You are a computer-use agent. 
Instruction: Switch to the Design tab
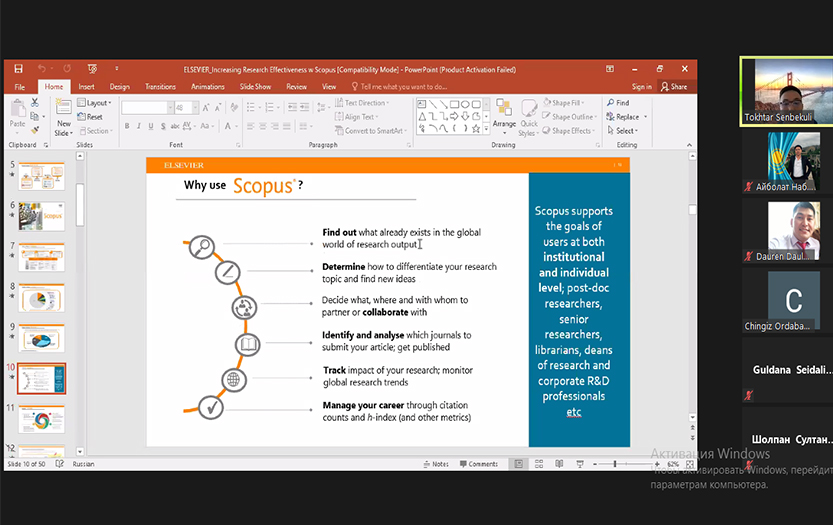click(x=120, y=87)
